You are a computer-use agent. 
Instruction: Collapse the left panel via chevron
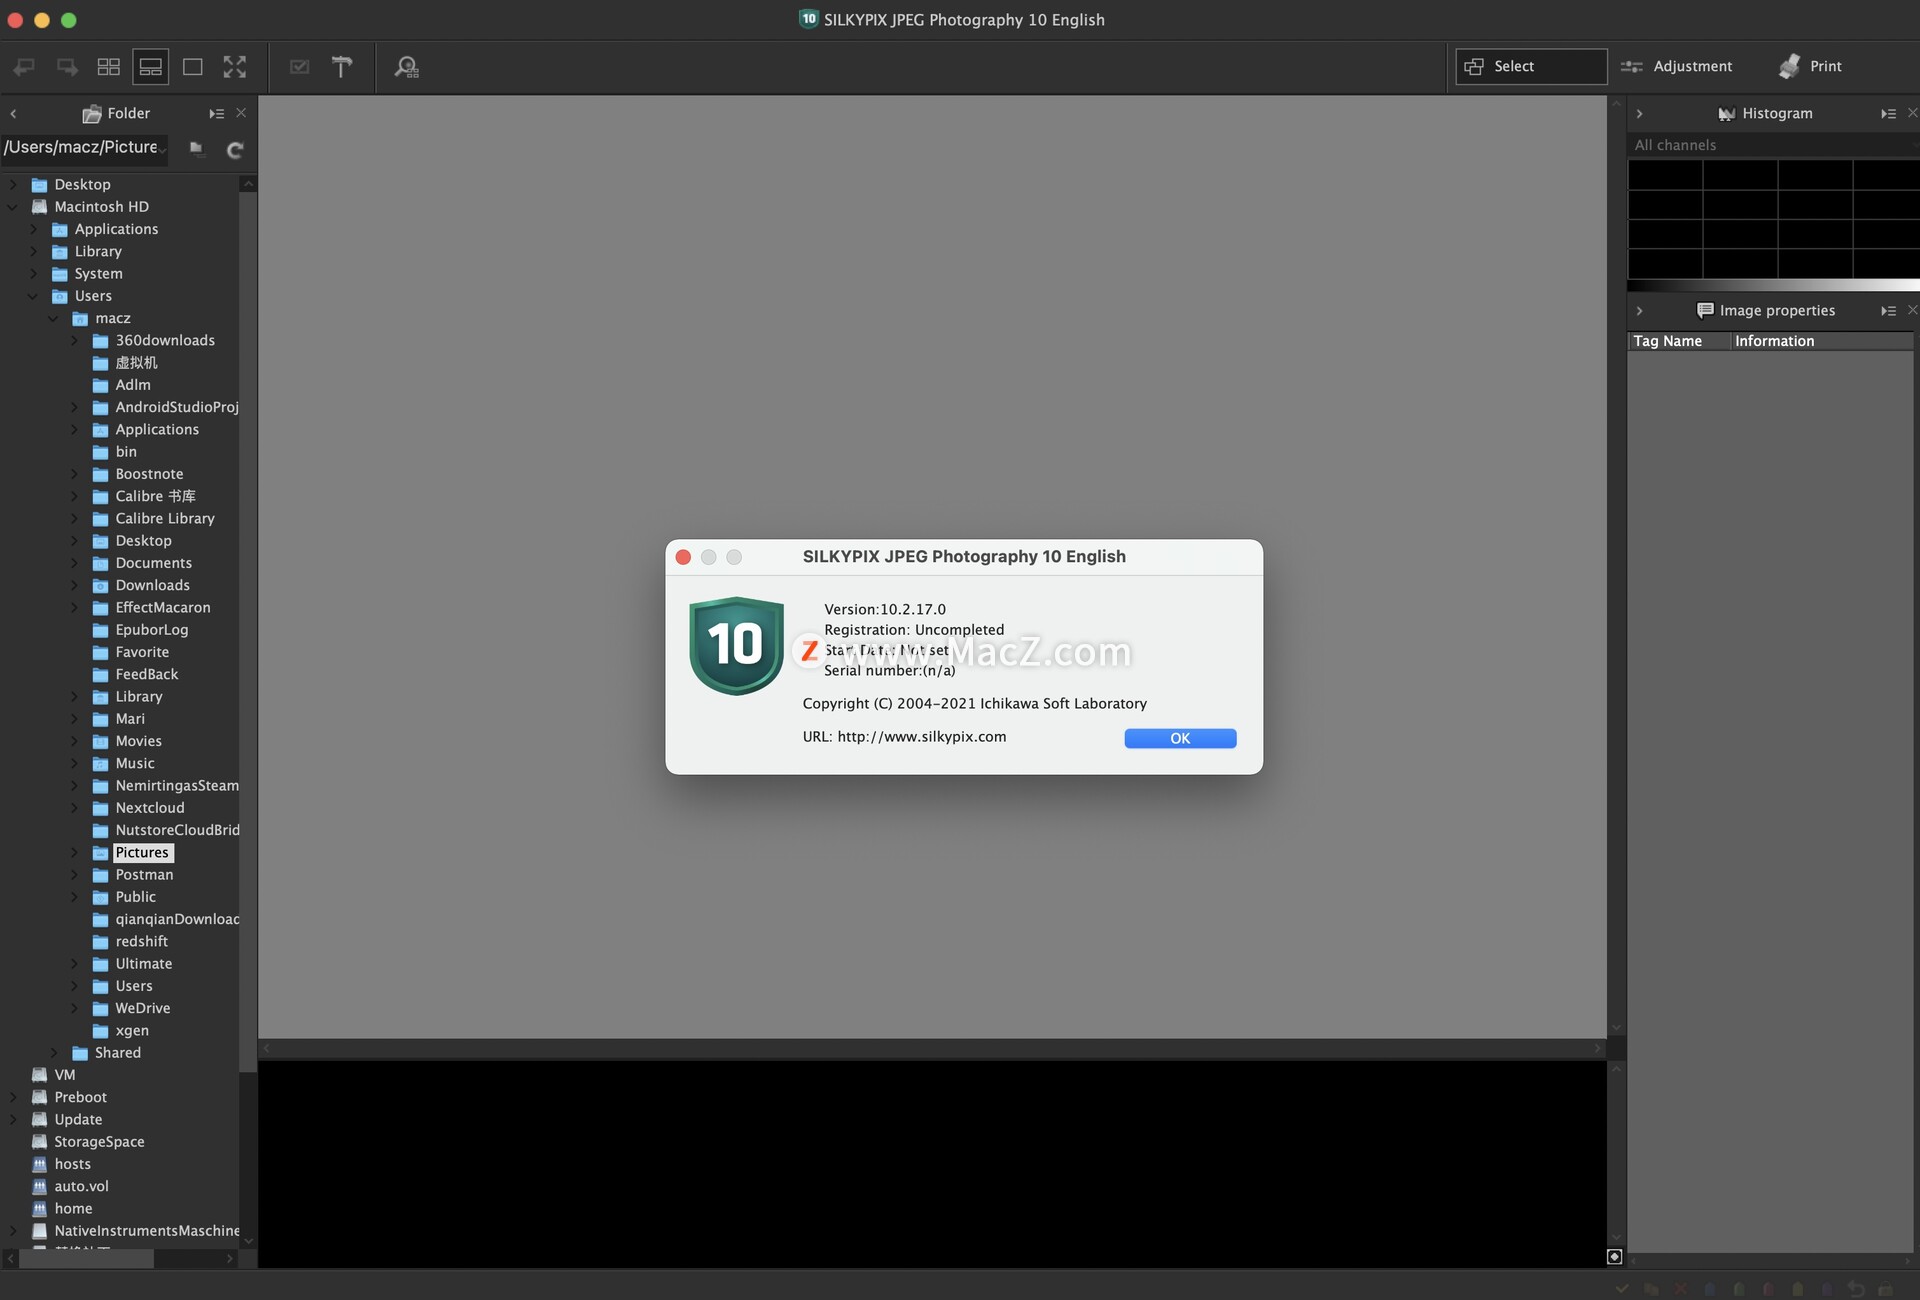[x=13, y=114]
